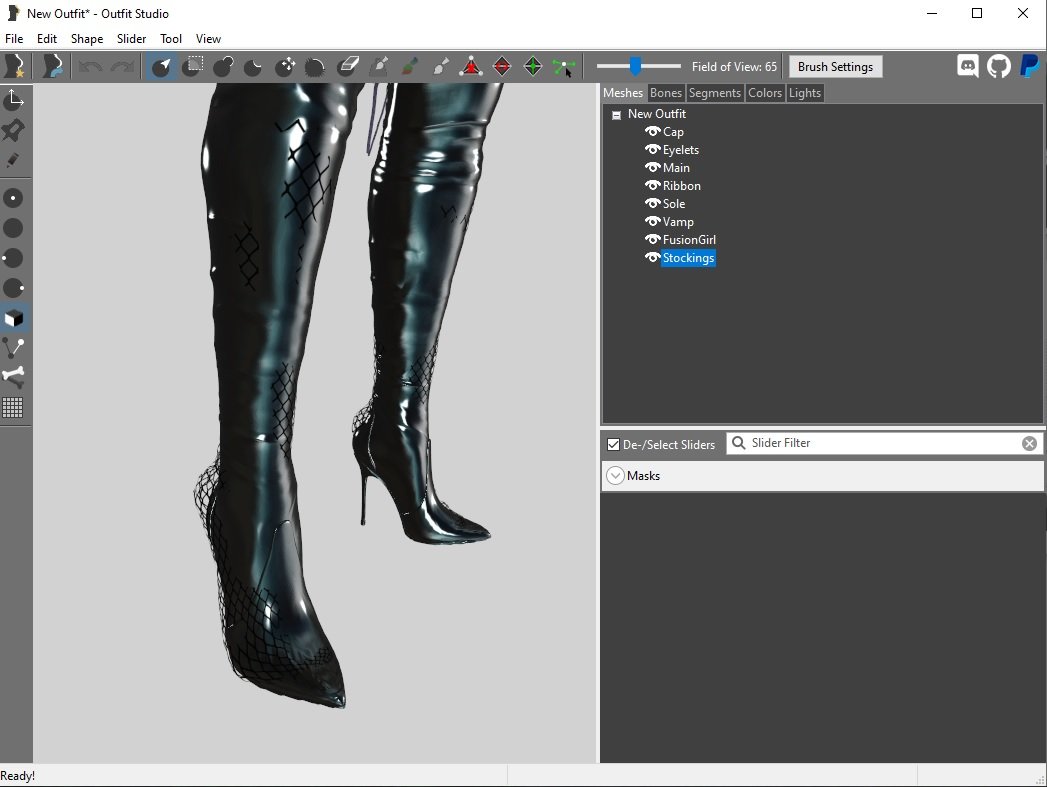1047x787 pixels.
Task: Open the GitHub link icon
Action: point(998,67)
